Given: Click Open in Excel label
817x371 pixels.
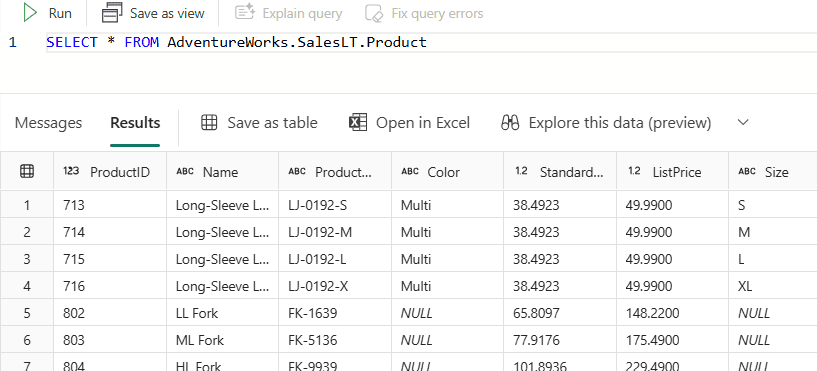Looking at the screenshot, I should pyautogui.click(x=423, y=123).
